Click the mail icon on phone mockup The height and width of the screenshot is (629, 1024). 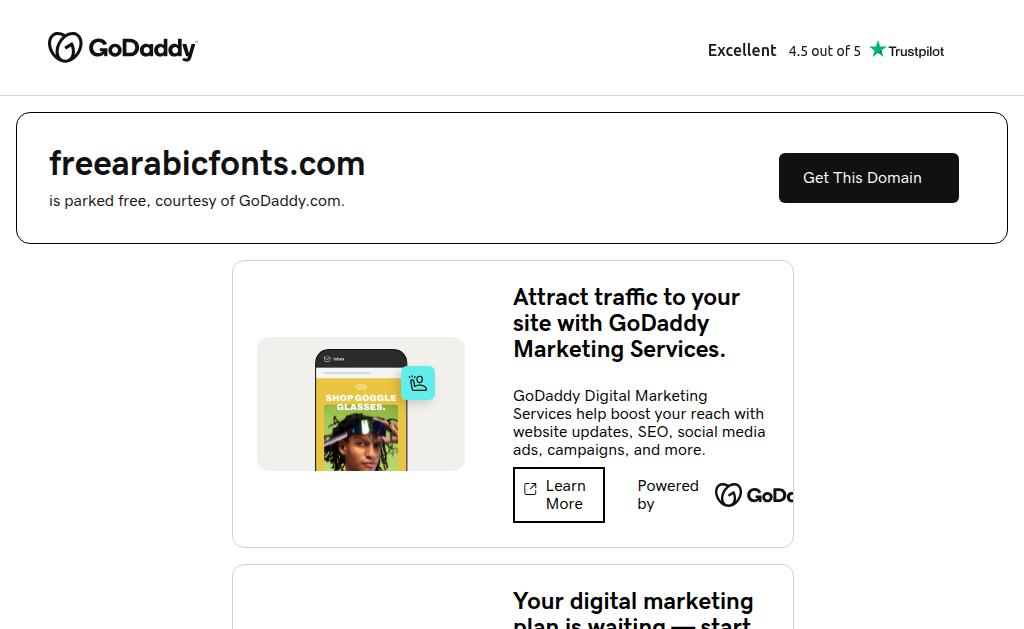(327, 358)
